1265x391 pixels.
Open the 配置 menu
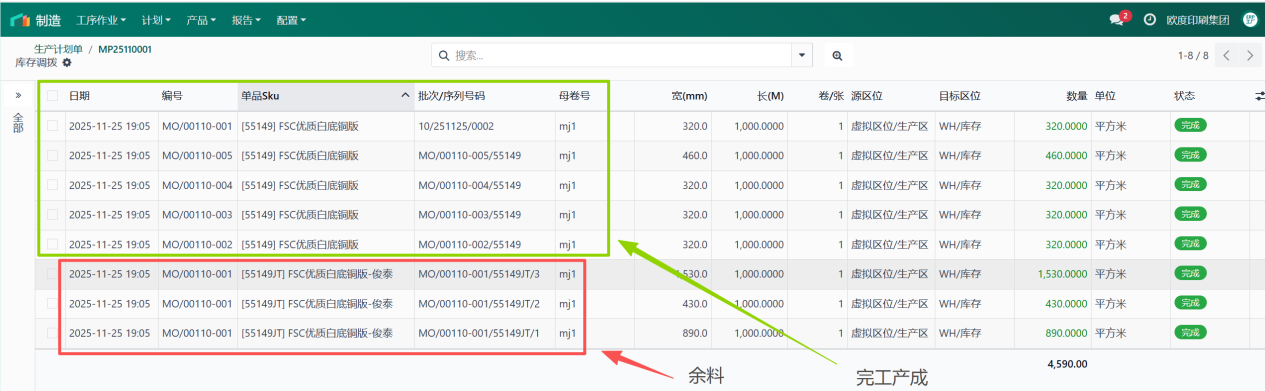290,19
